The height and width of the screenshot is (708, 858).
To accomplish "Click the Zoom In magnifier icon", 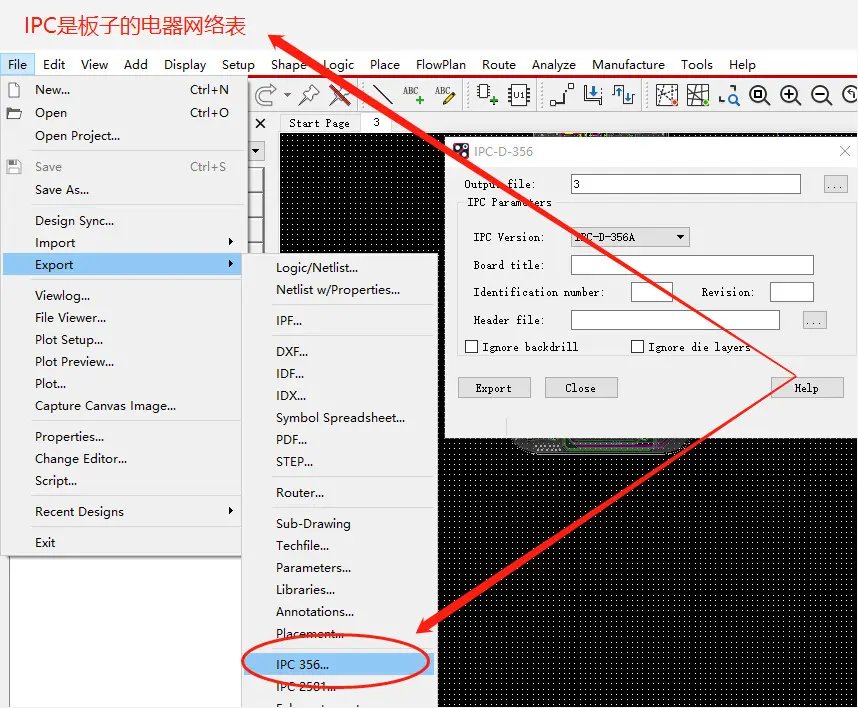I will click(x=790, y=96).
